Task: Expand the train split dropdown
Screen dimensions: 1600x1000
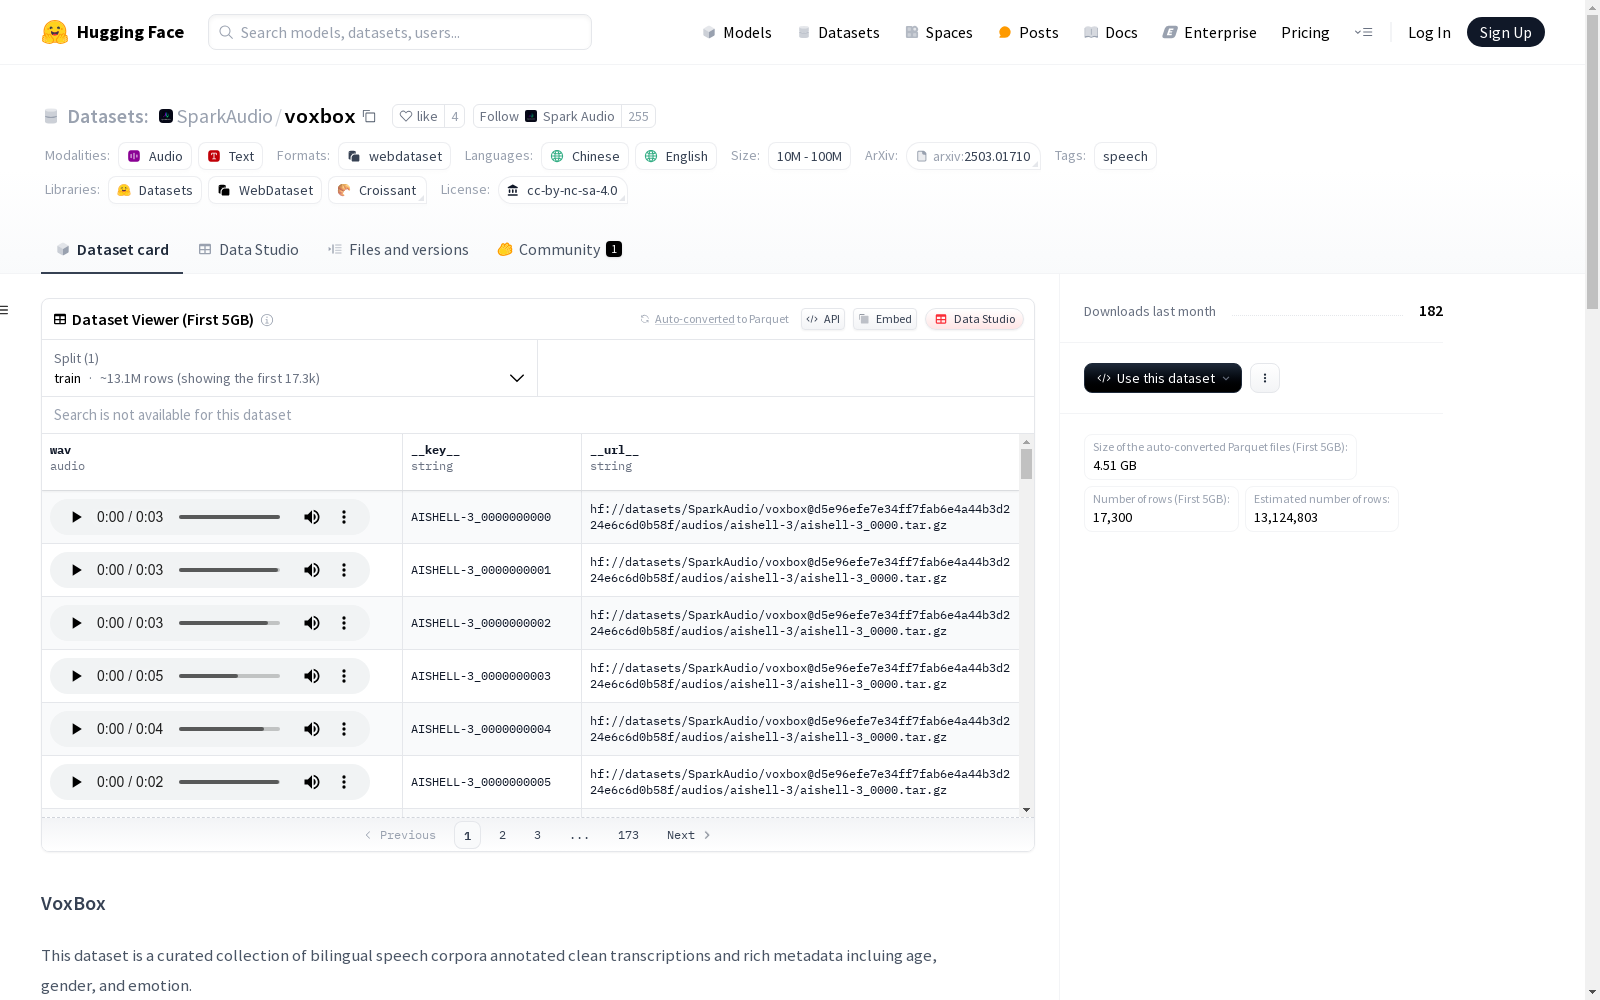Action: (289, 368)
